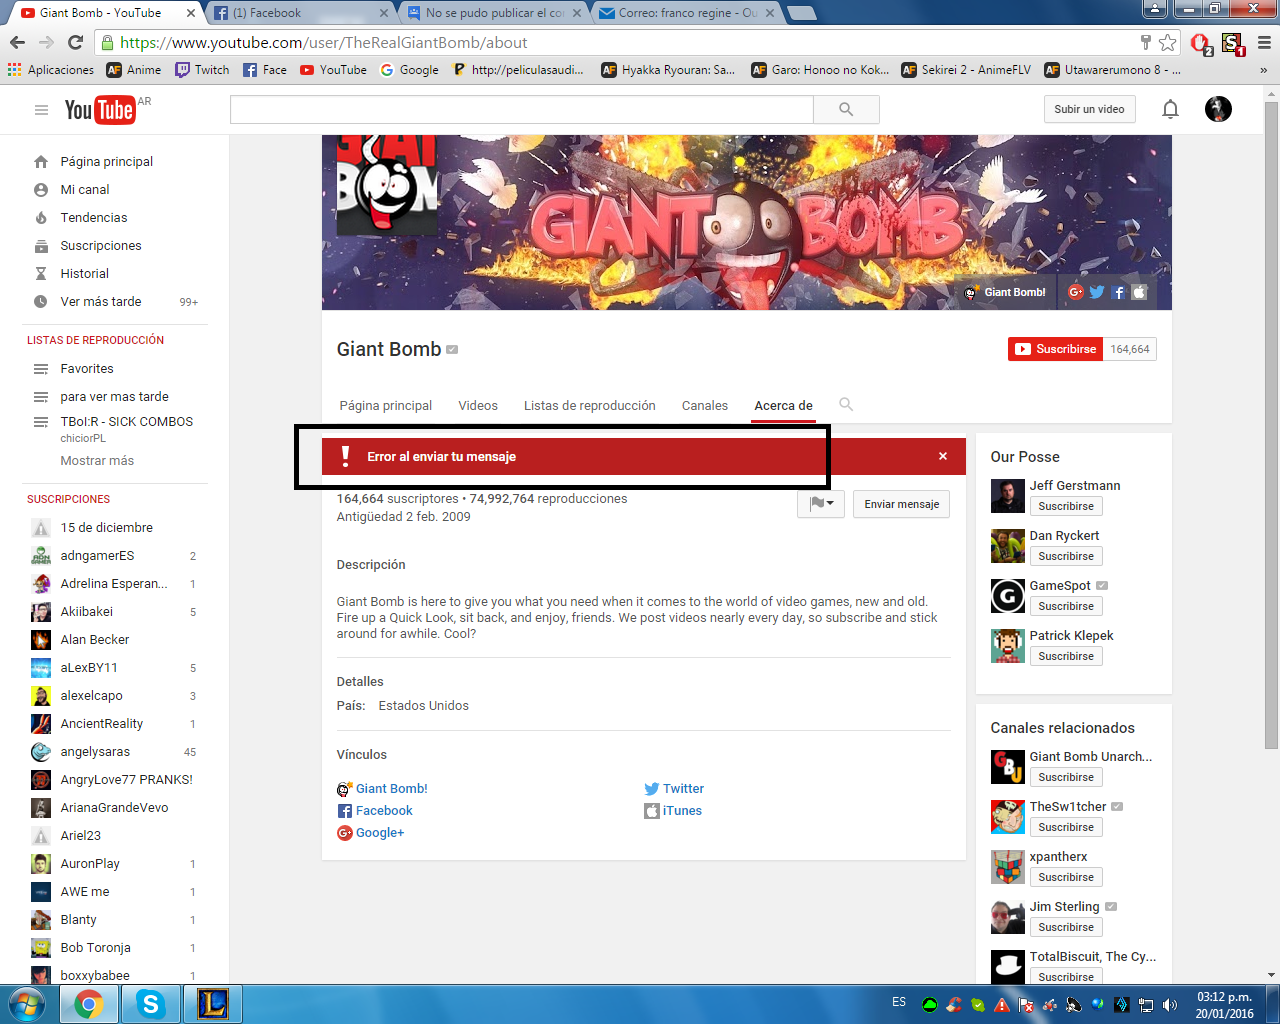Expand Mostrar más playlists
This screenshot has height=1024, width=1280.
point(97,460)
